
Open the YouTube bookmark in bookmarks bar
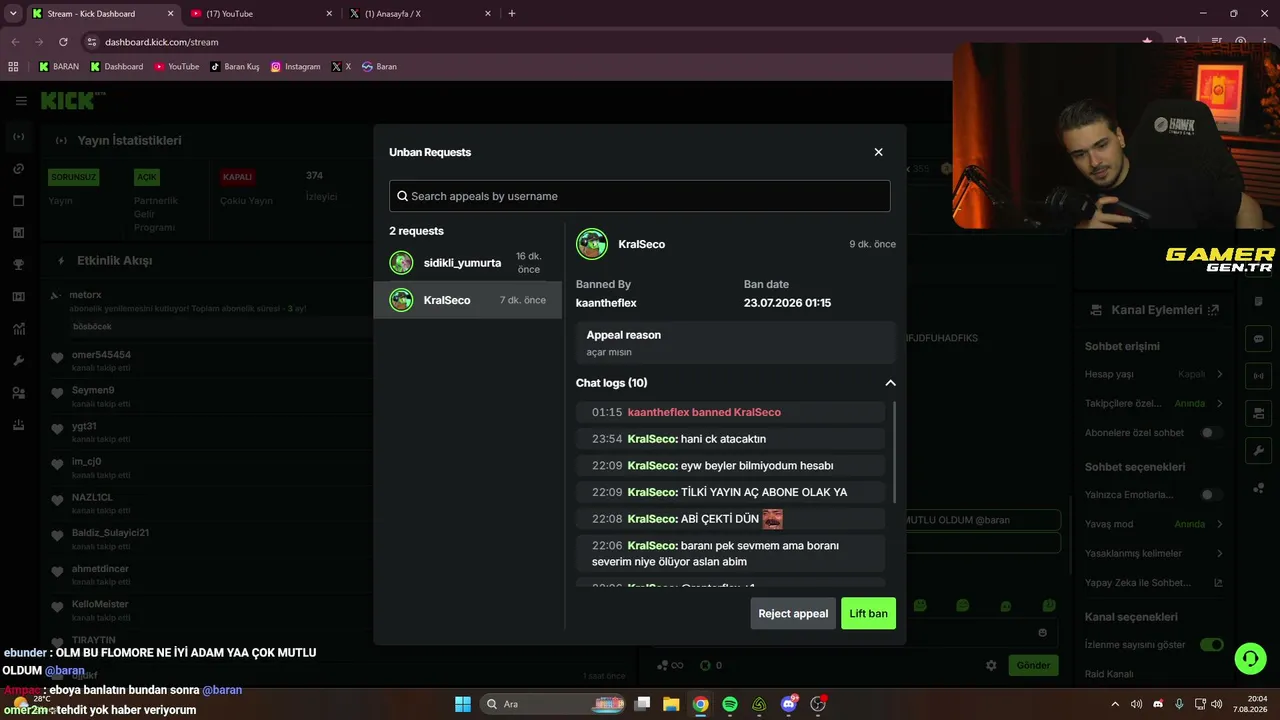177,67
